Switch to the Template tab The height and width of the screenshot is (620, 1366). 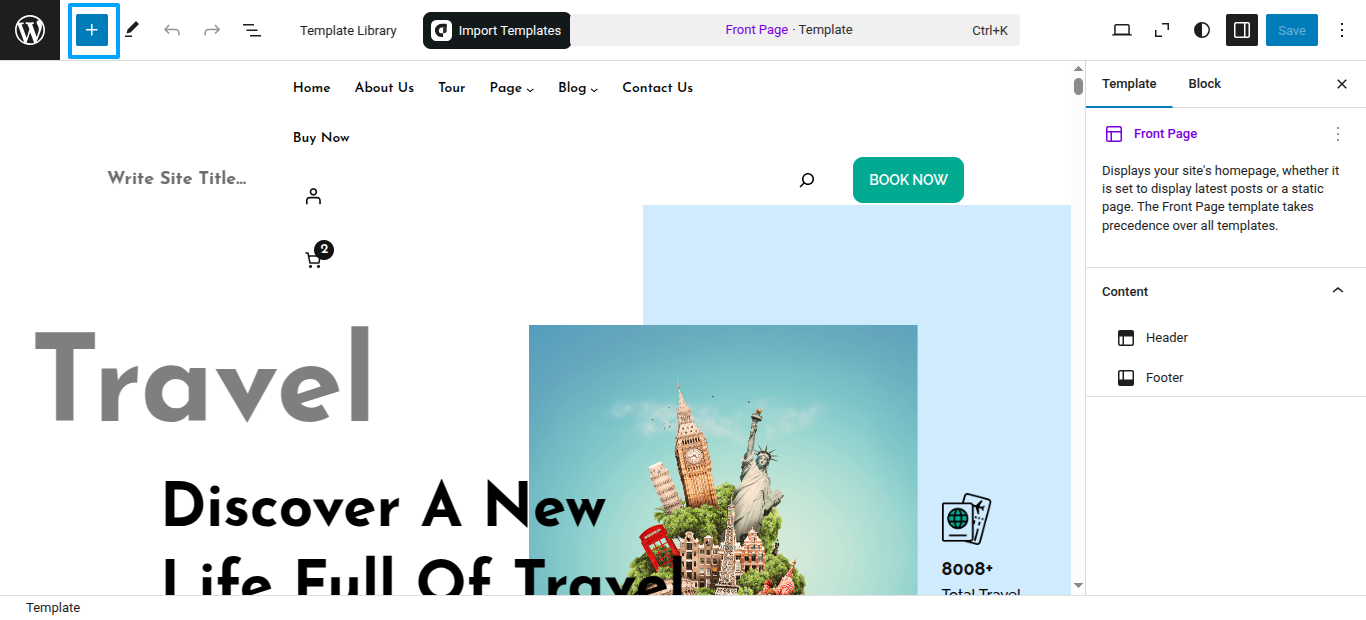pos(1129,84)
